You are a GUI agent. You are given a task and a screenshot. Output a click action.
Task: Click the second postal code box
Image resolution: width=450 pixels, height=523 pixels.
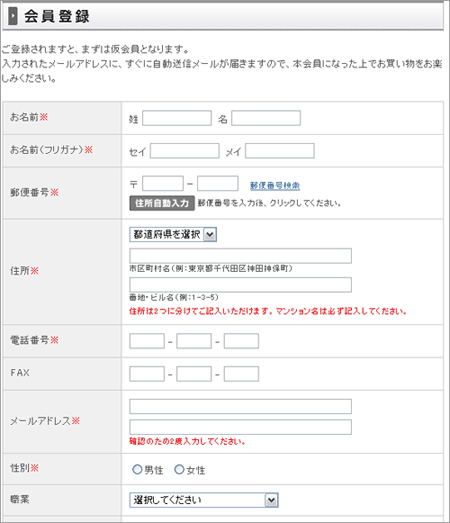pyautogui.click(x=217, y=183)
